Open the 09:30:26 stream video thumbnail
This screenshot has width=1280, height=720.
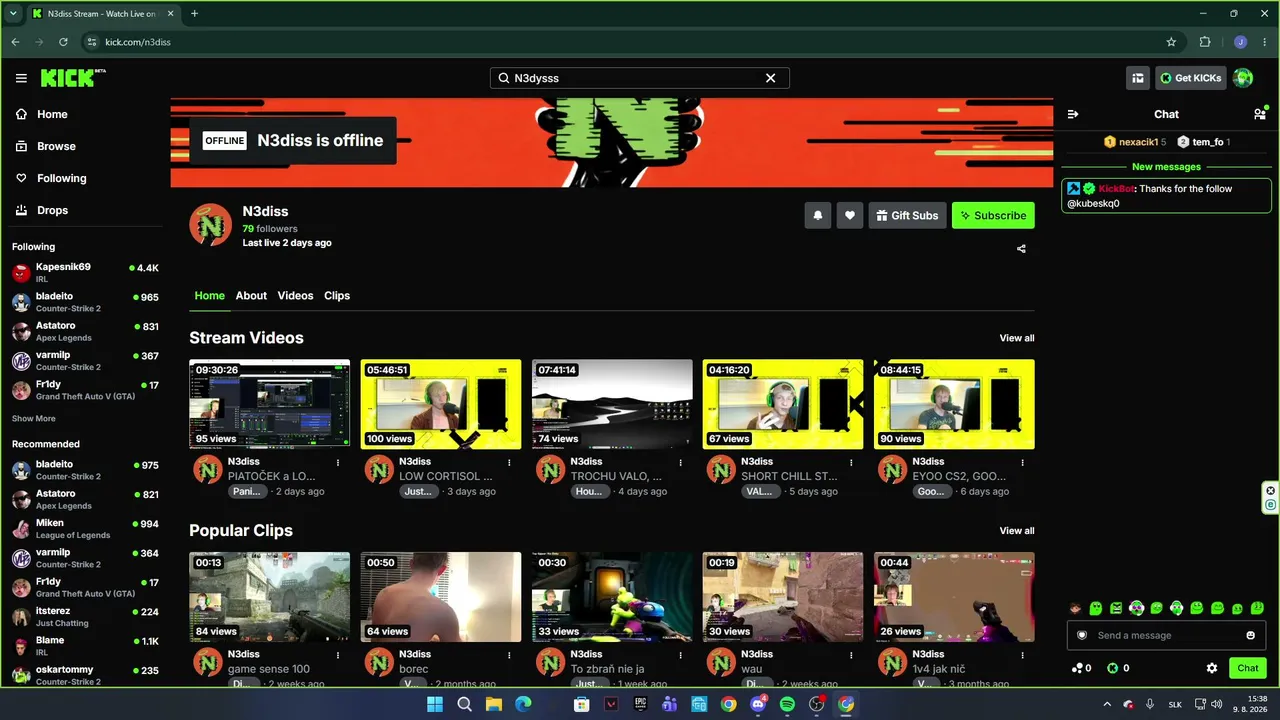coord(270,404)
